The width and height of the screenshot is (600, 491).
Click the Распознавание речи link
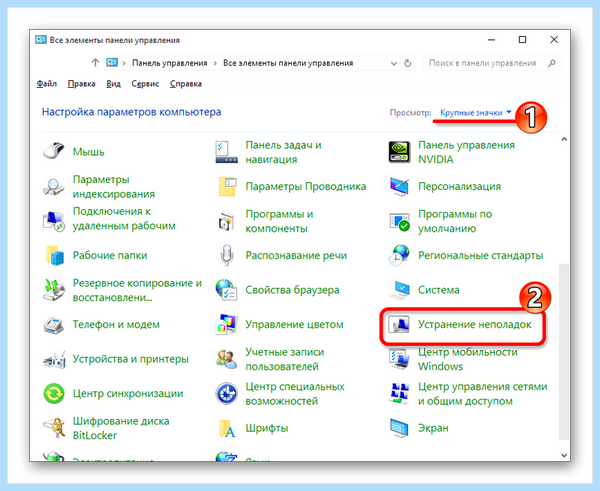coord(296,255)
